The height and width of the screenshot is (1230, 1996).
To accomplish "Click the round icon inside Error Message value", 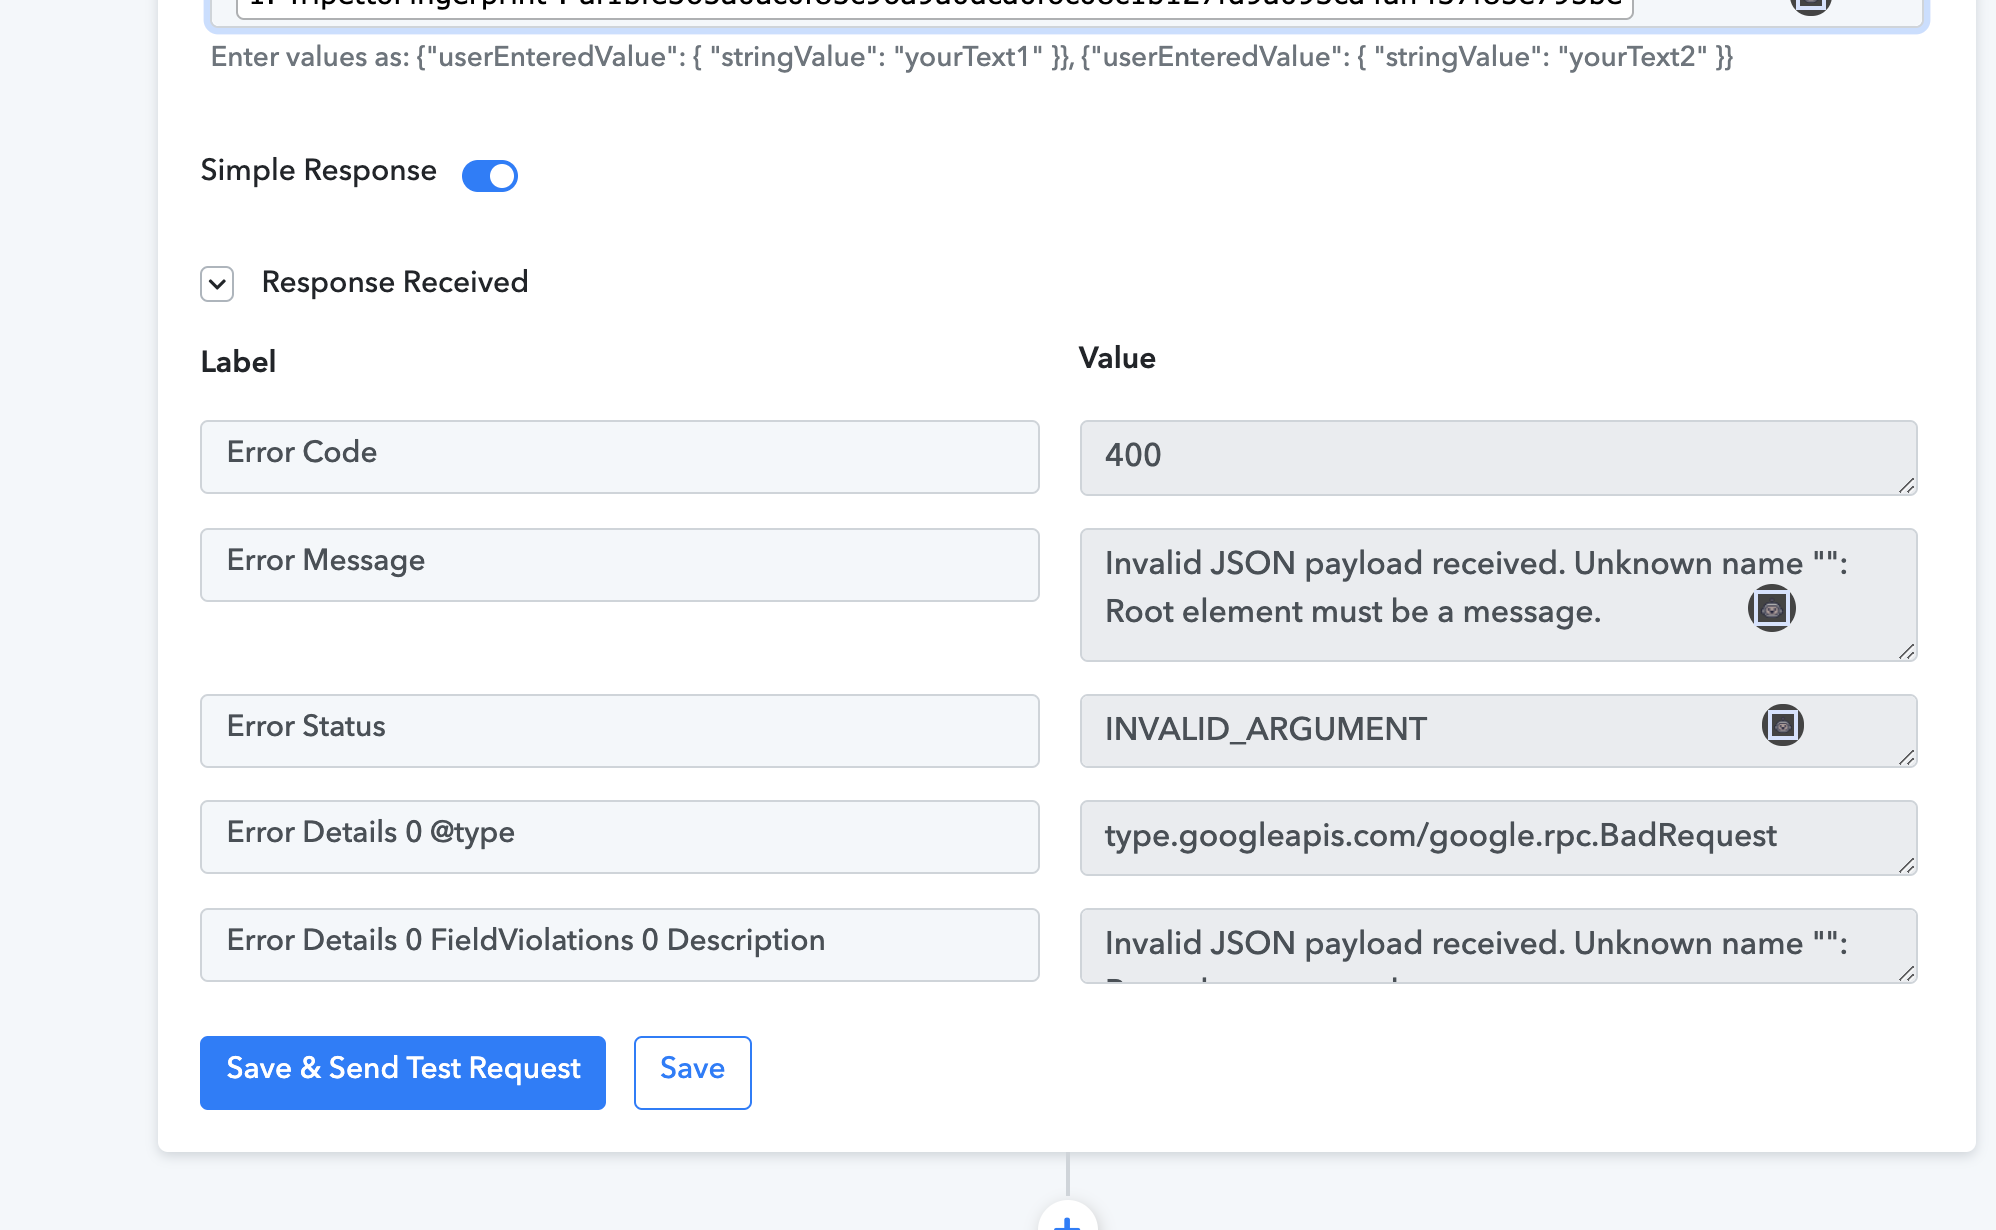I will coord(1771,608).
